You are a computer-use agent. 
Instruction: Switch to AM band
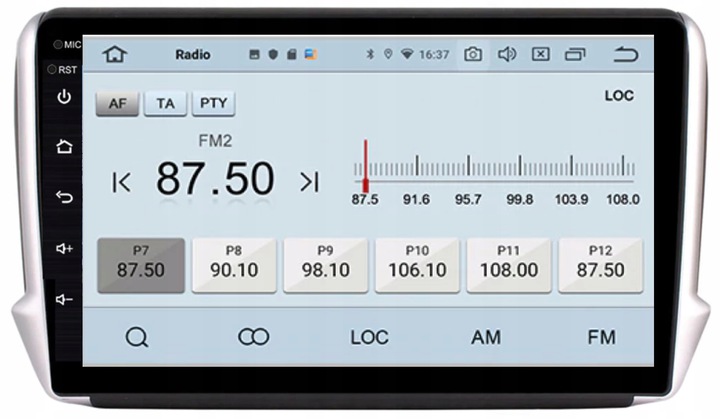[485, 337]
